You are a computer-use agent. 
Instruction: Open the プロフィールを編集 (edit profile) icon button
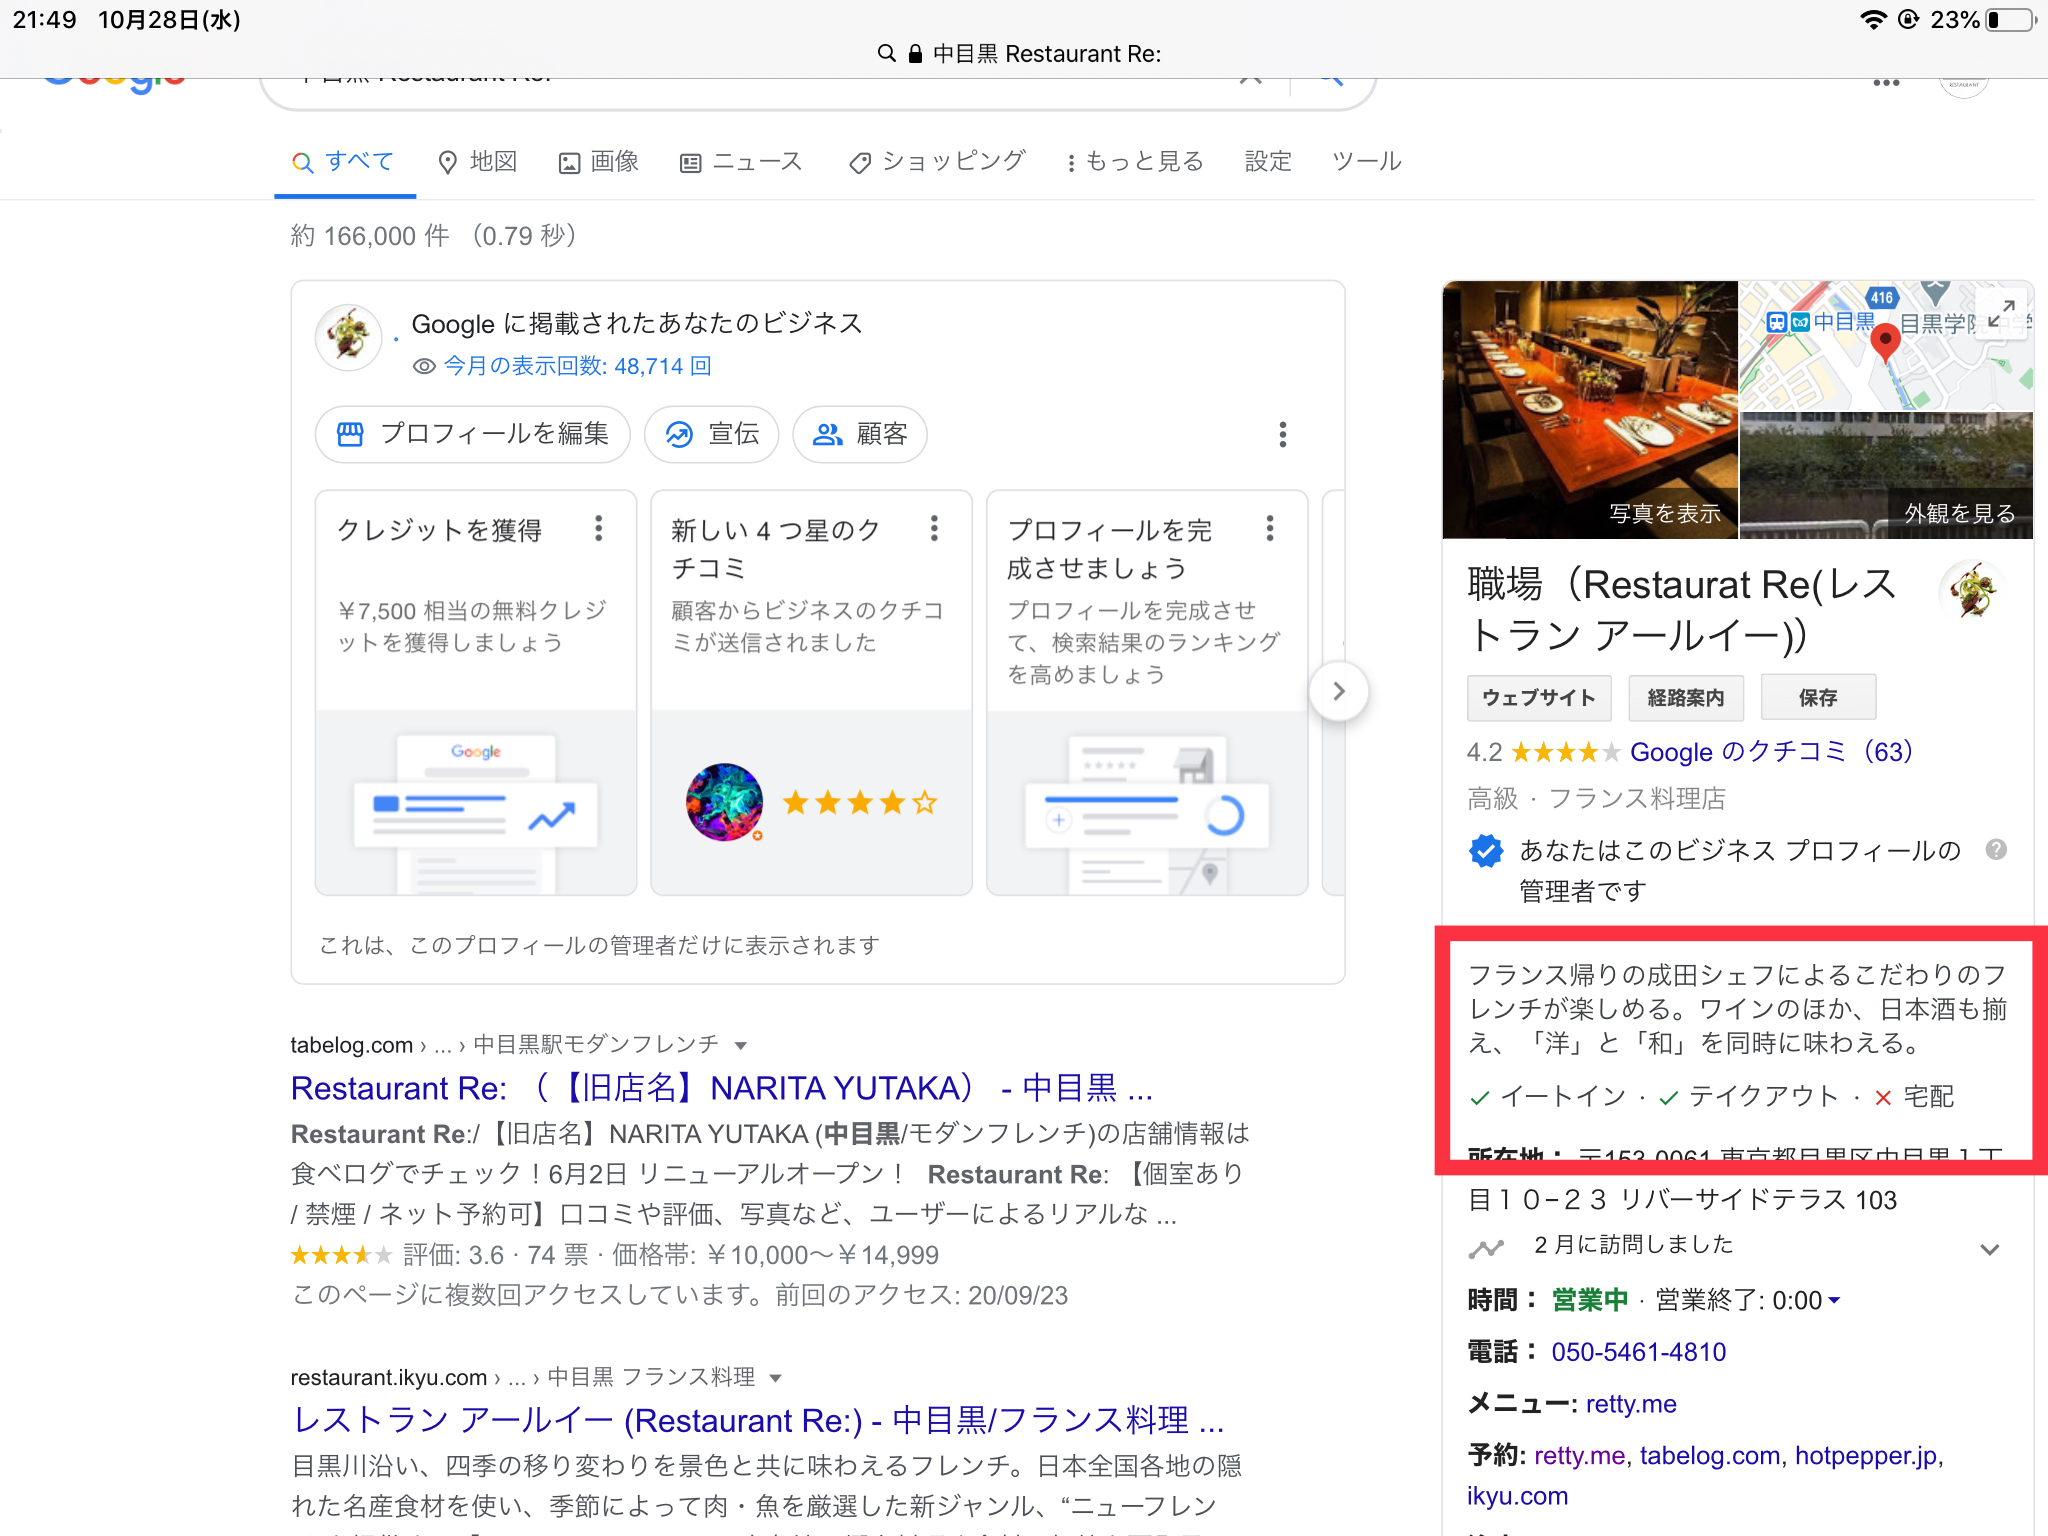(x=349, y=434)
